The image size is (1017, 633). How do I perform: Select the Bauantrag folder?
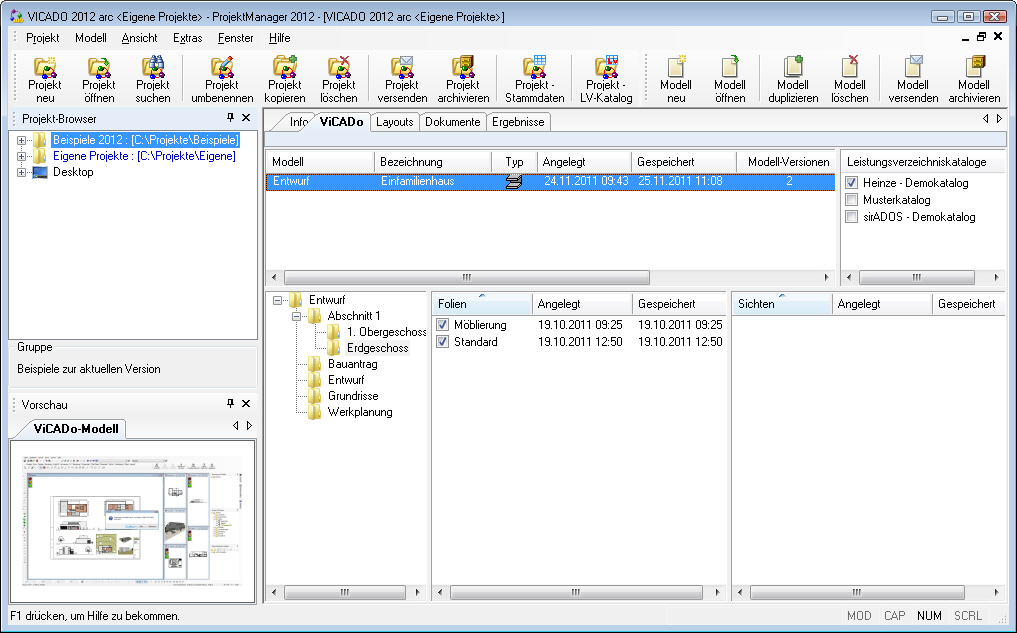(x=352, y=364)
